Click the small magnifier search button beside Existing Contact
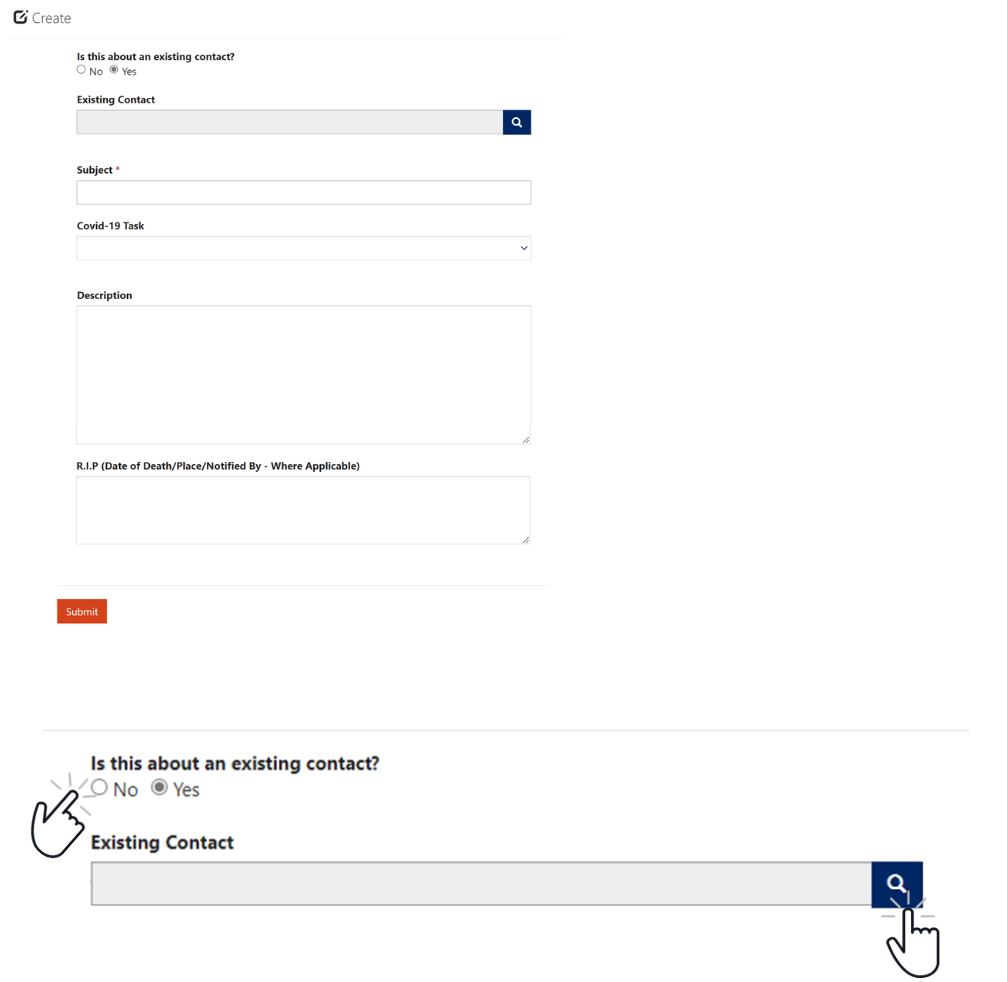The height and width of the screenshot is (982, 1007). point(516,122)
